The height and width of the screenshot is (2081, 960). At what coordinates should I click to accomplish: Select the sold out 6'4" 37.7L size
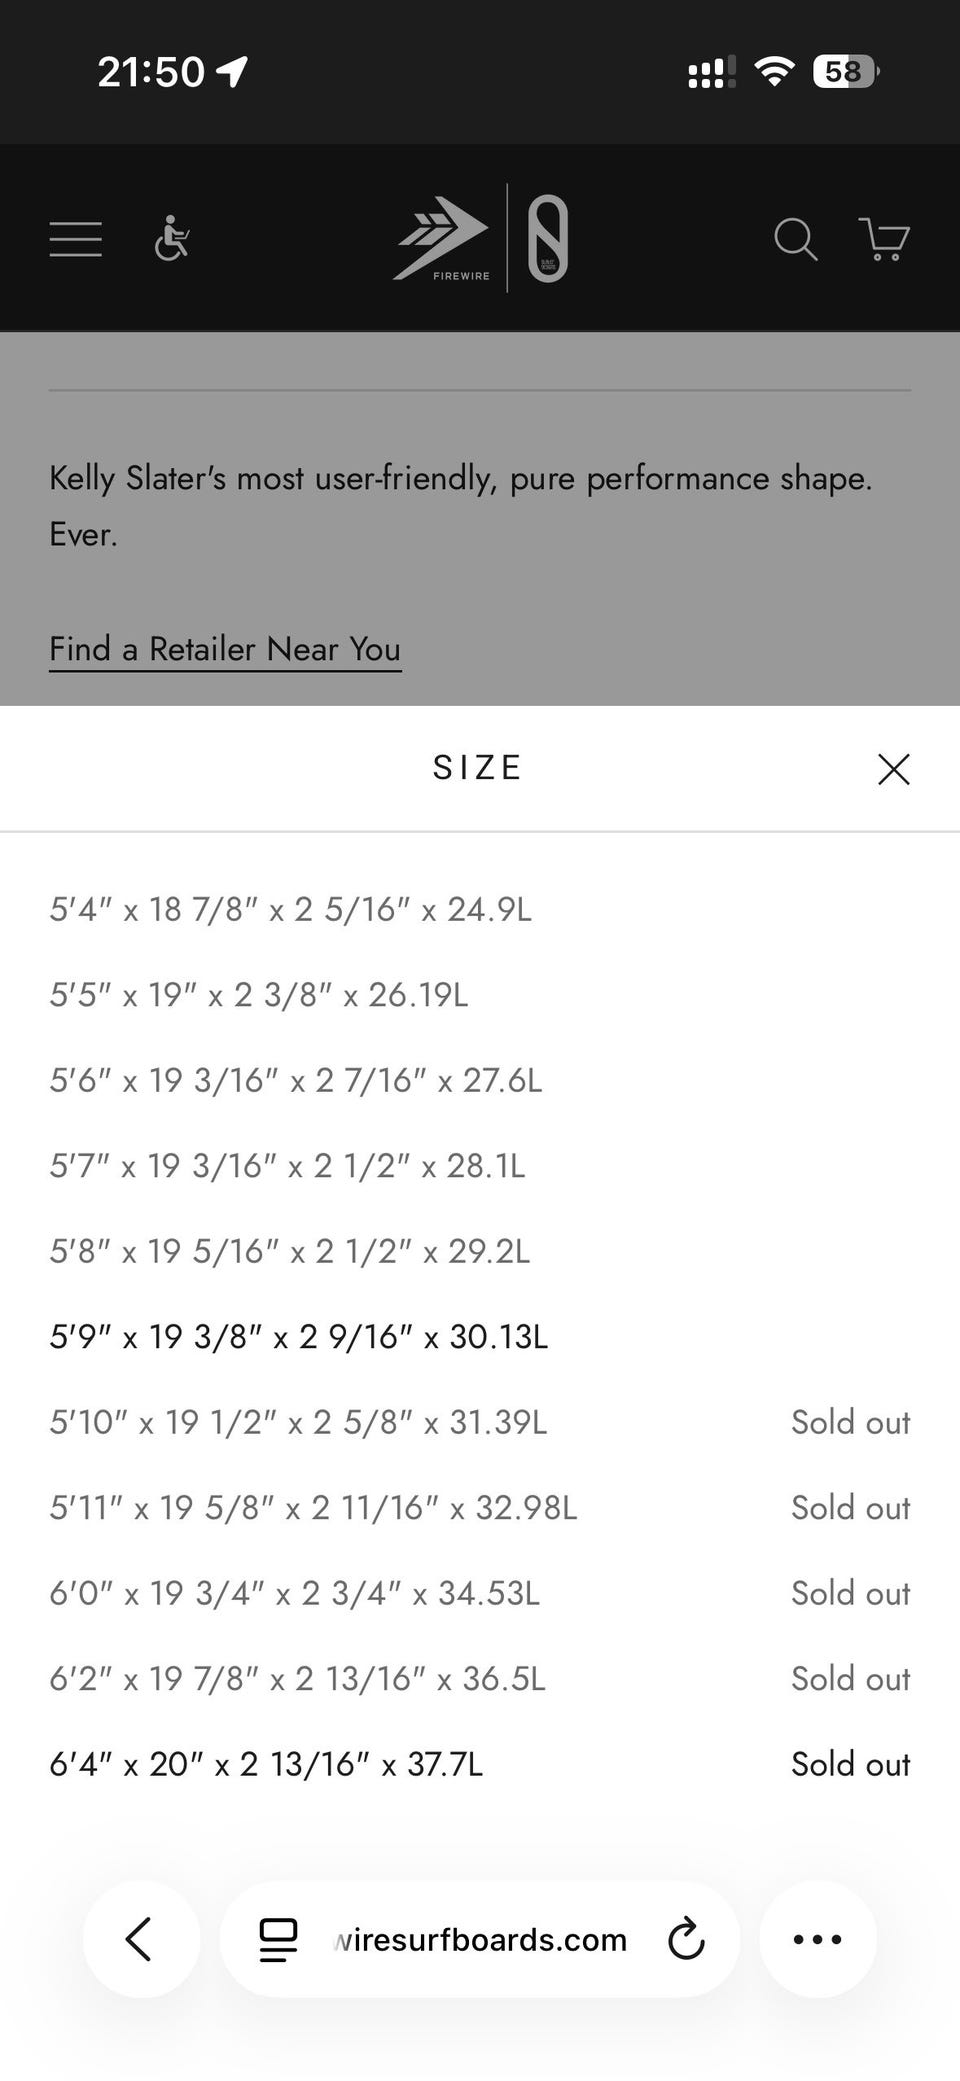point(266,1764)
